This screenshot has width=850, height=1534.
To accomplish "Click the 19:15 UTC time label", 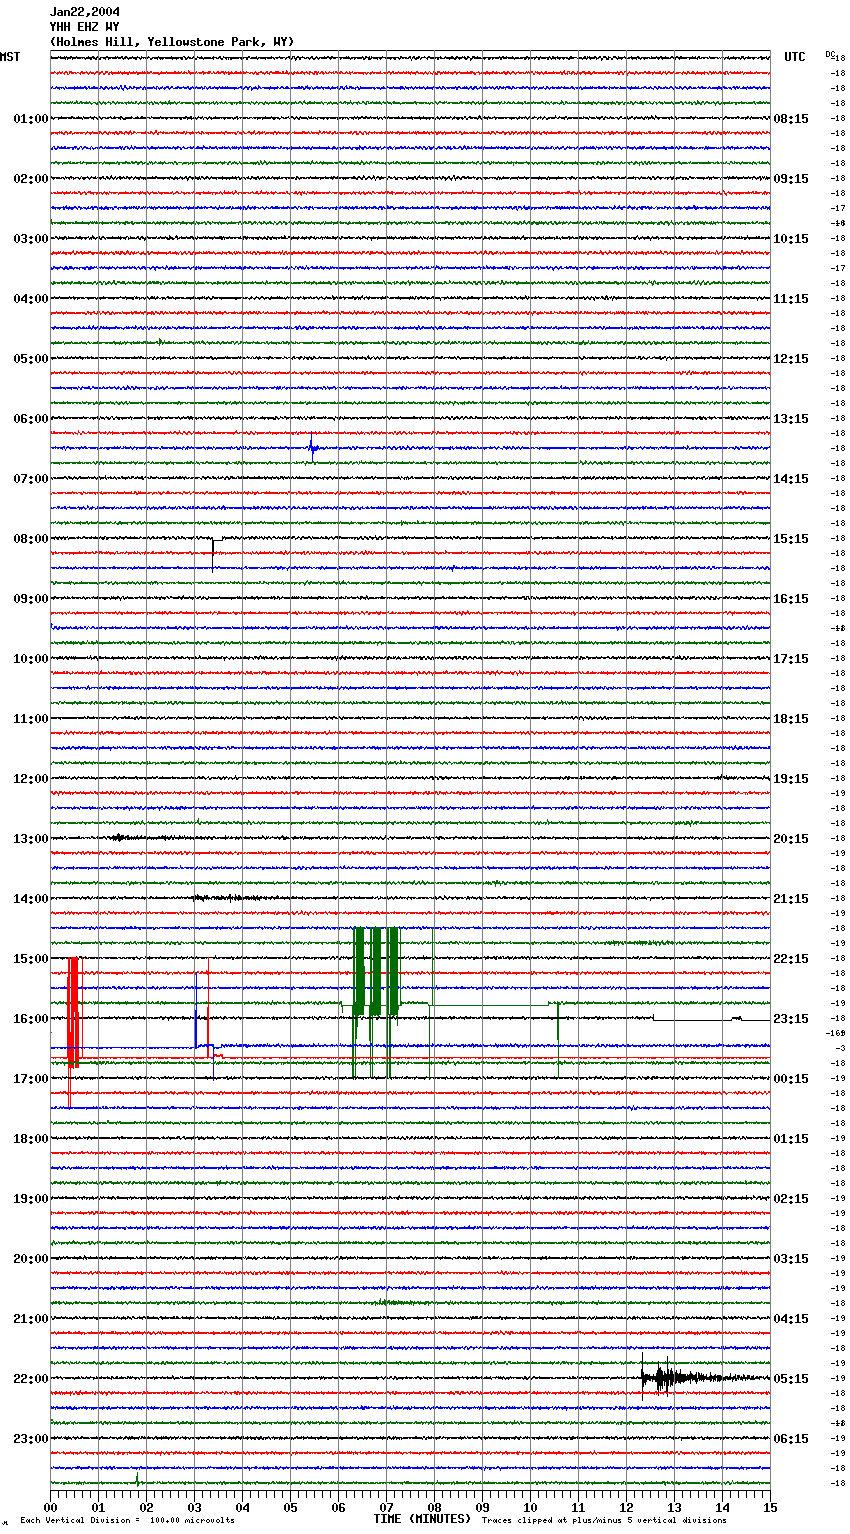I will click(791, 779).
